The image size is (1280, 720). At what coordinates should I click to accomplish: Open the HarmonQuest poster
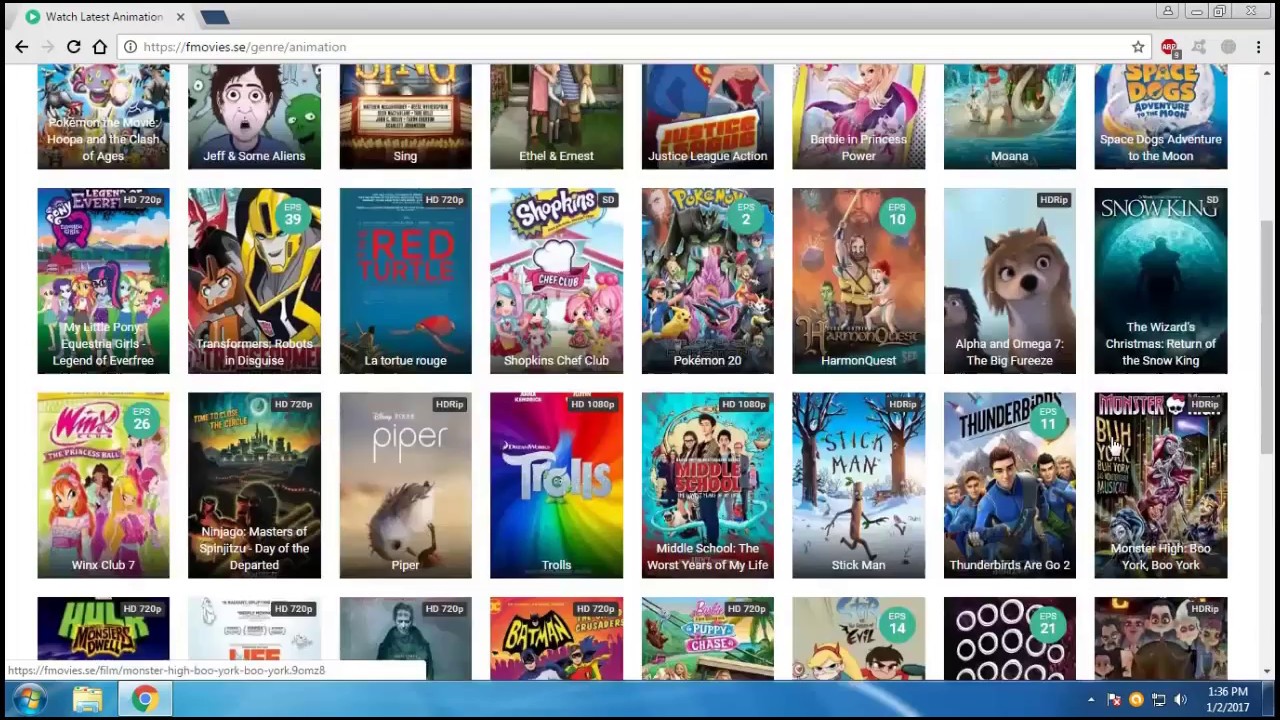pos(858,281)
